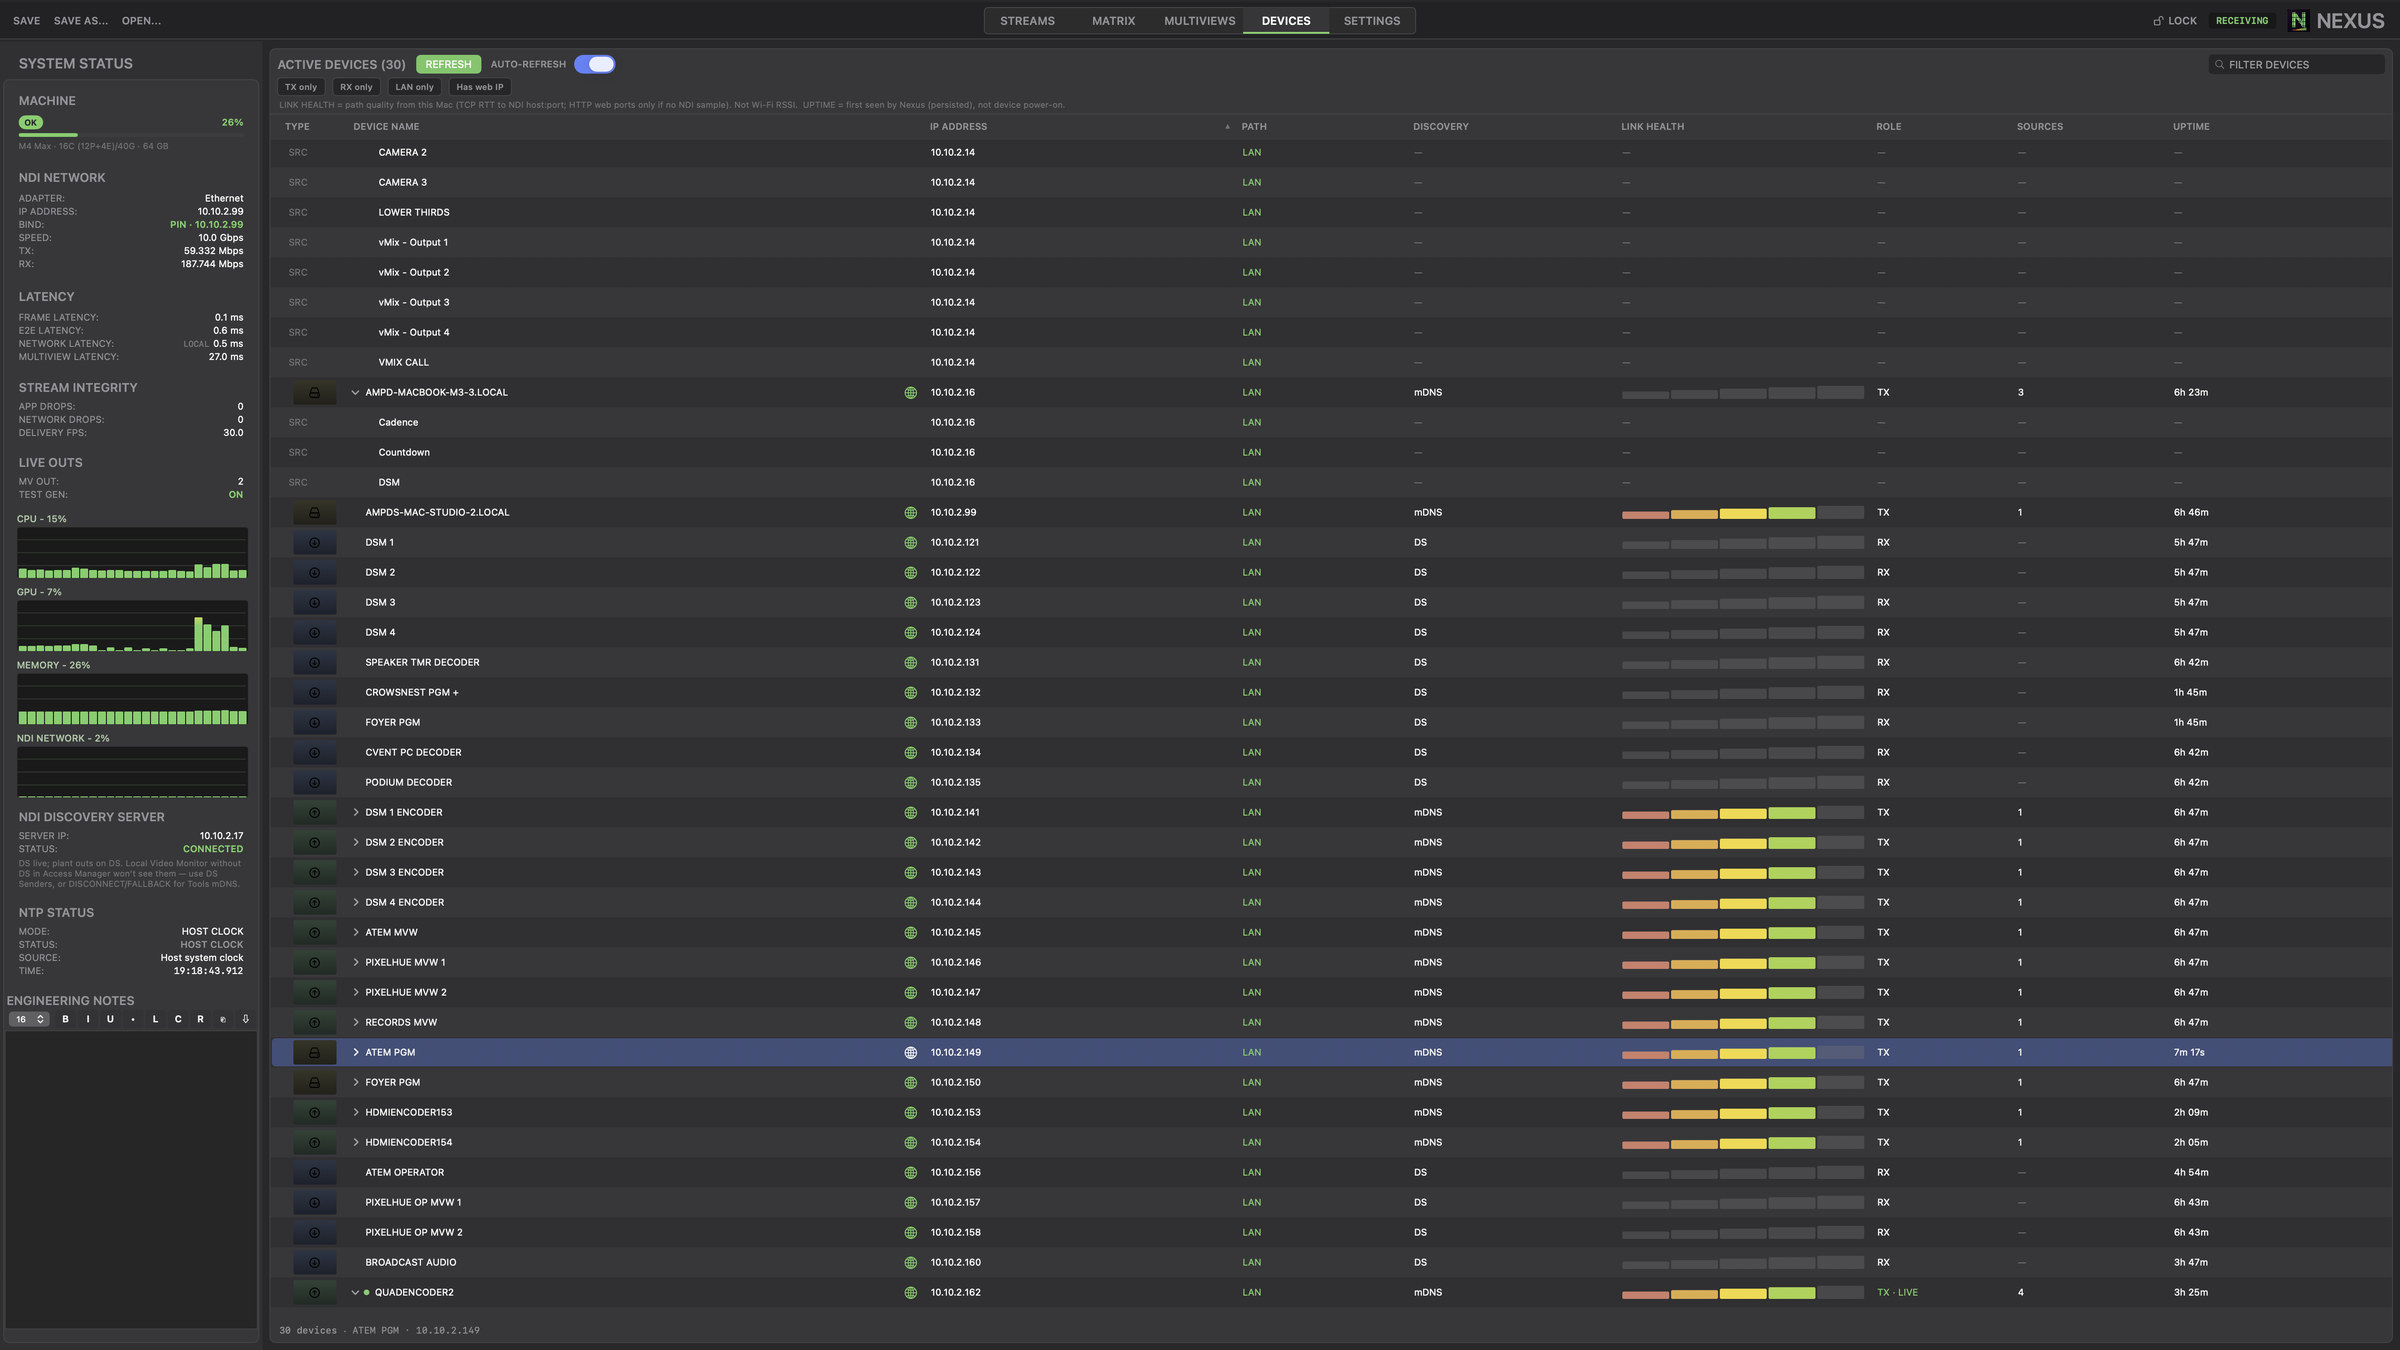
Task: Click globe icon for QUADENCODER2
Action: (910, 1293)
